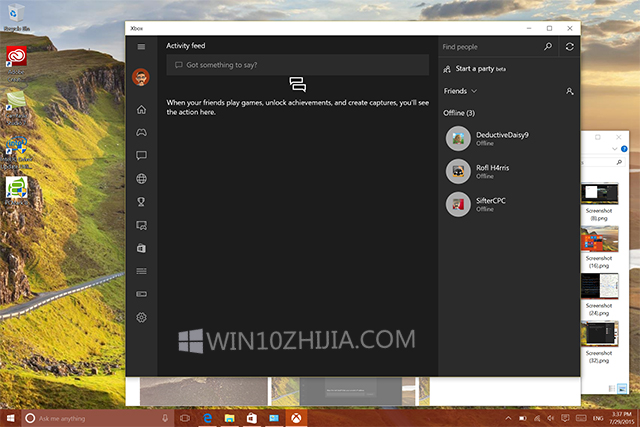This screenshot has width=640, height=427.
Task: Click DeductiveDaisy9's avatar picture
Action: click(458, 138)
